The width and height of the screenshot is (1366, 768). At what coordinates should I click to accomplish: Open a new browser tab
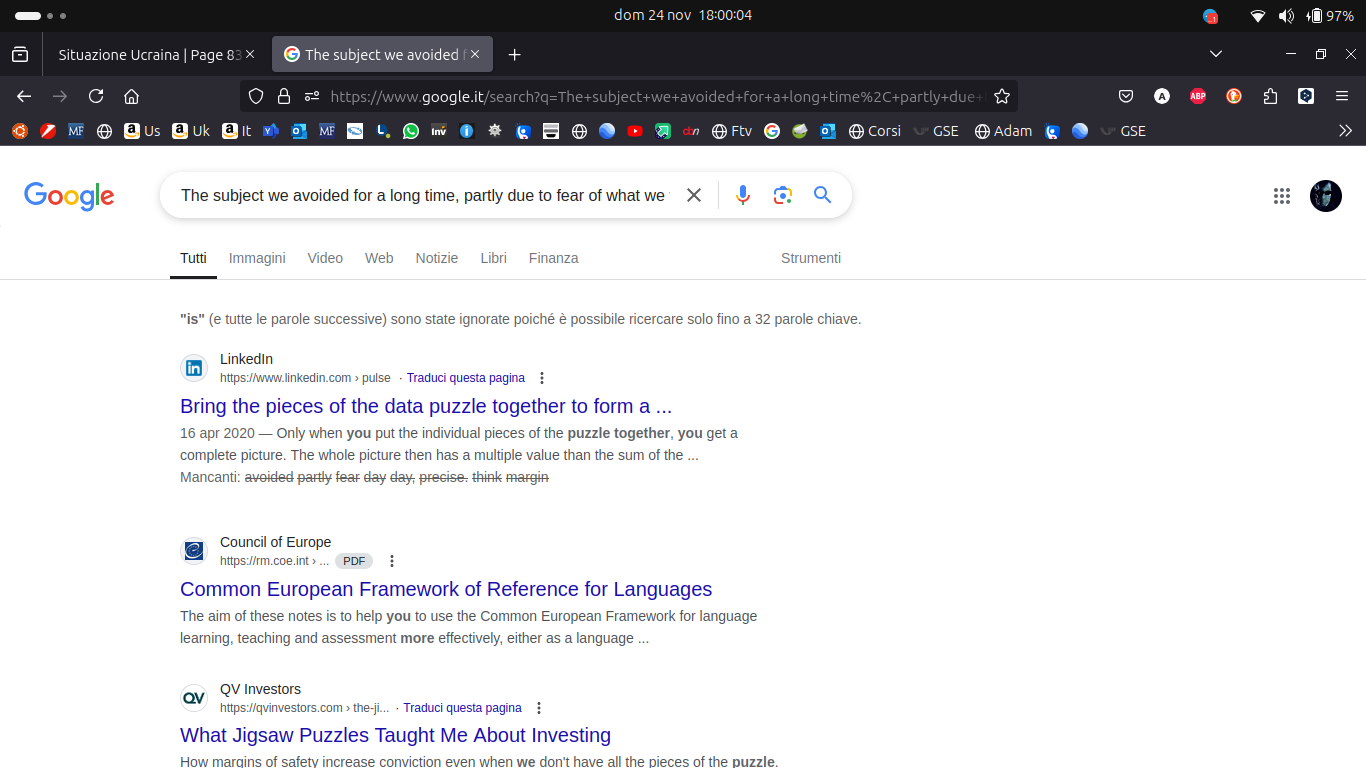(514, 55)
